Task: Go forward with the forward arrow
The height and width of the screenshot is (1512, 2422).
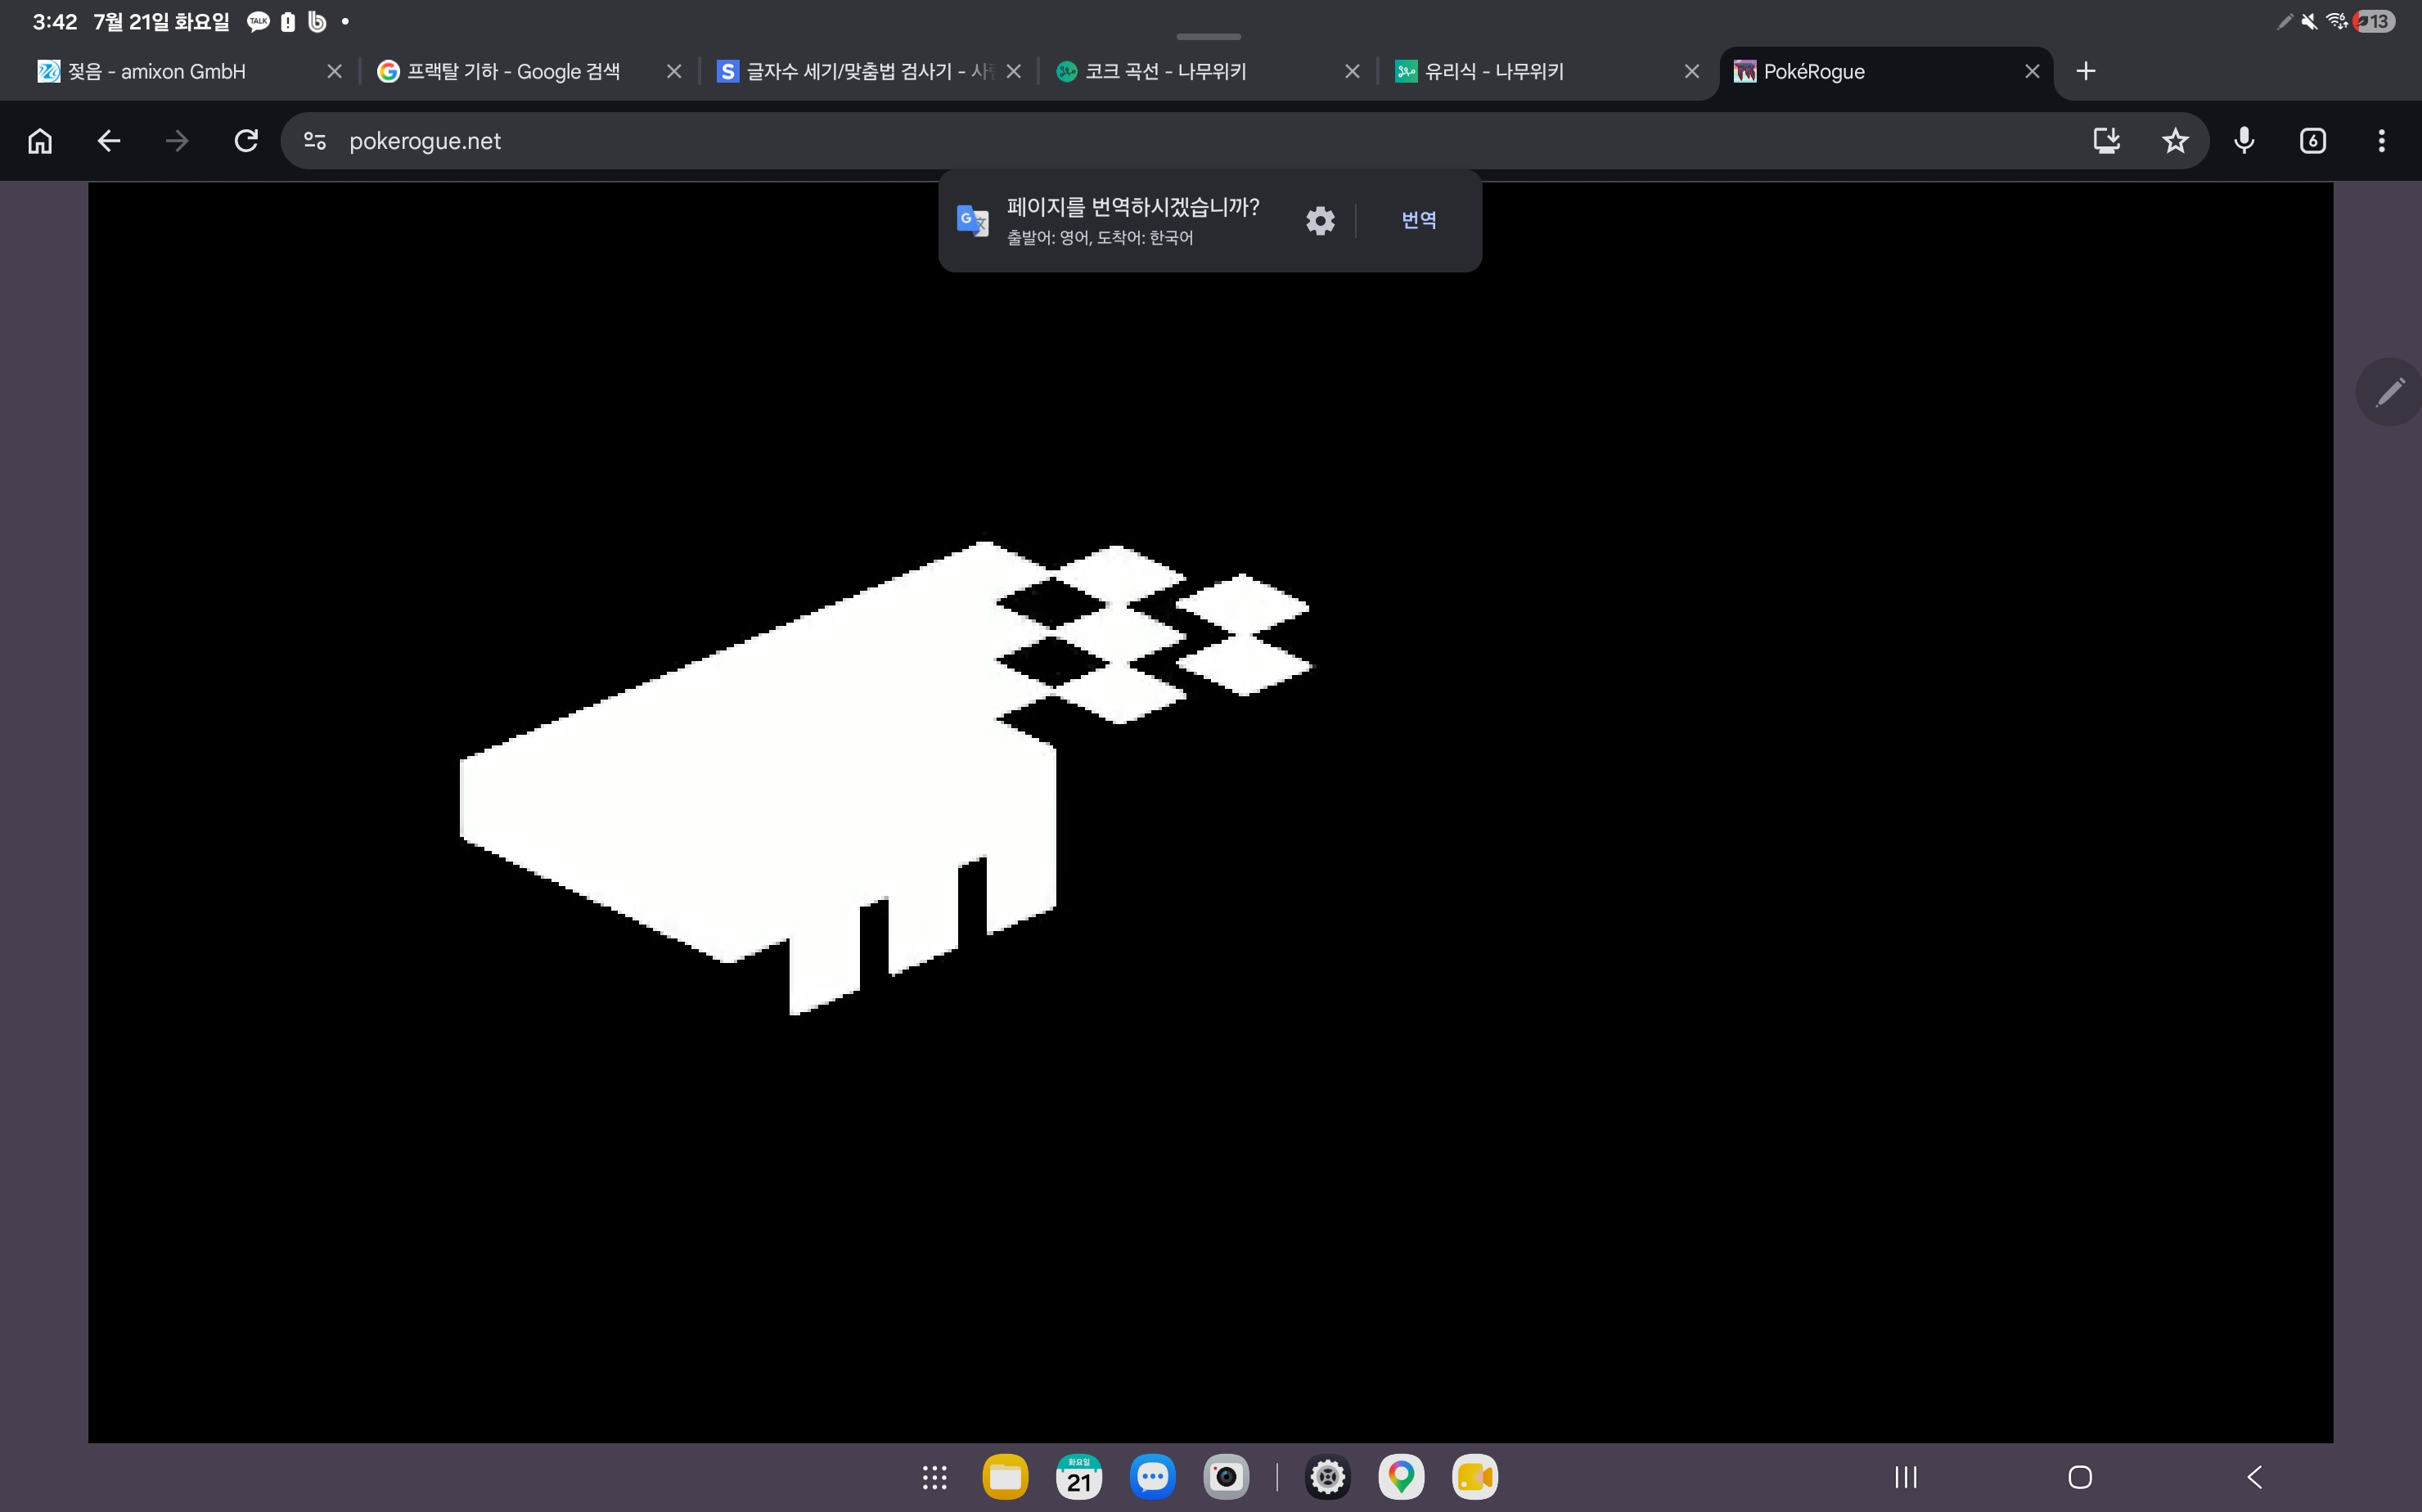Action: tap(177, 141)
